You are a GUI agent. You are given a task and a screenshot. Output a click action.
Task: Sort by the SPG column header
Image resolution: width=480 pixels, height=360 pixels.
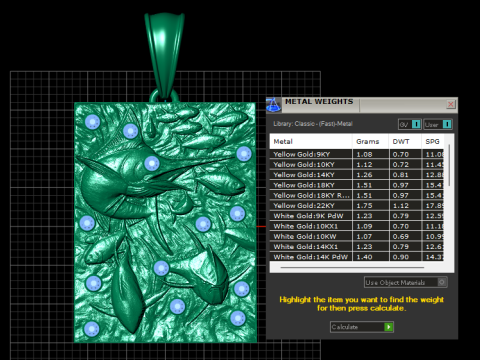[432, 141]
